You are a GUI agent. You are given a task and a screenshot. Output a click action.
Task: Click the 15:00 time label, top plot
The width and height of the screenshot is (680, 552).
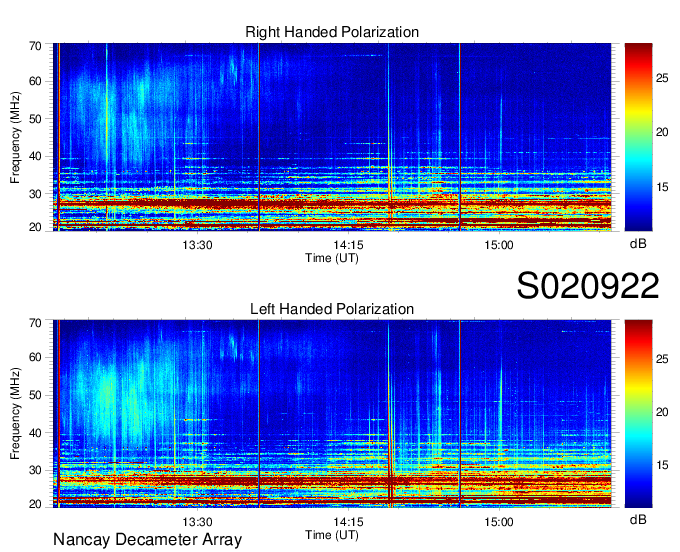click(x=499, y=245)
